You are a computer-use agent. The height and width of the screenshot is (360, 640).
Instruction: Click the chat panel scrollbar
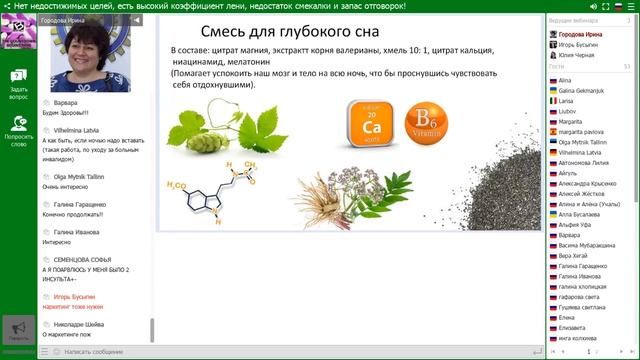click(152, 330)
